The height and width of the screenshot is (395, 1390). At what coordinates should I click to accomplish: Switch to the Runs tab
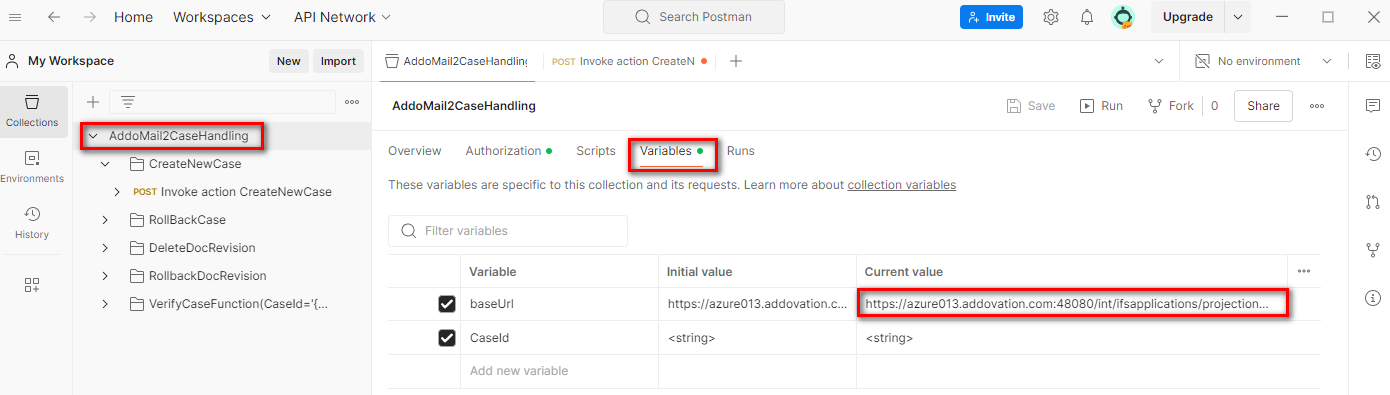point(741,151)
